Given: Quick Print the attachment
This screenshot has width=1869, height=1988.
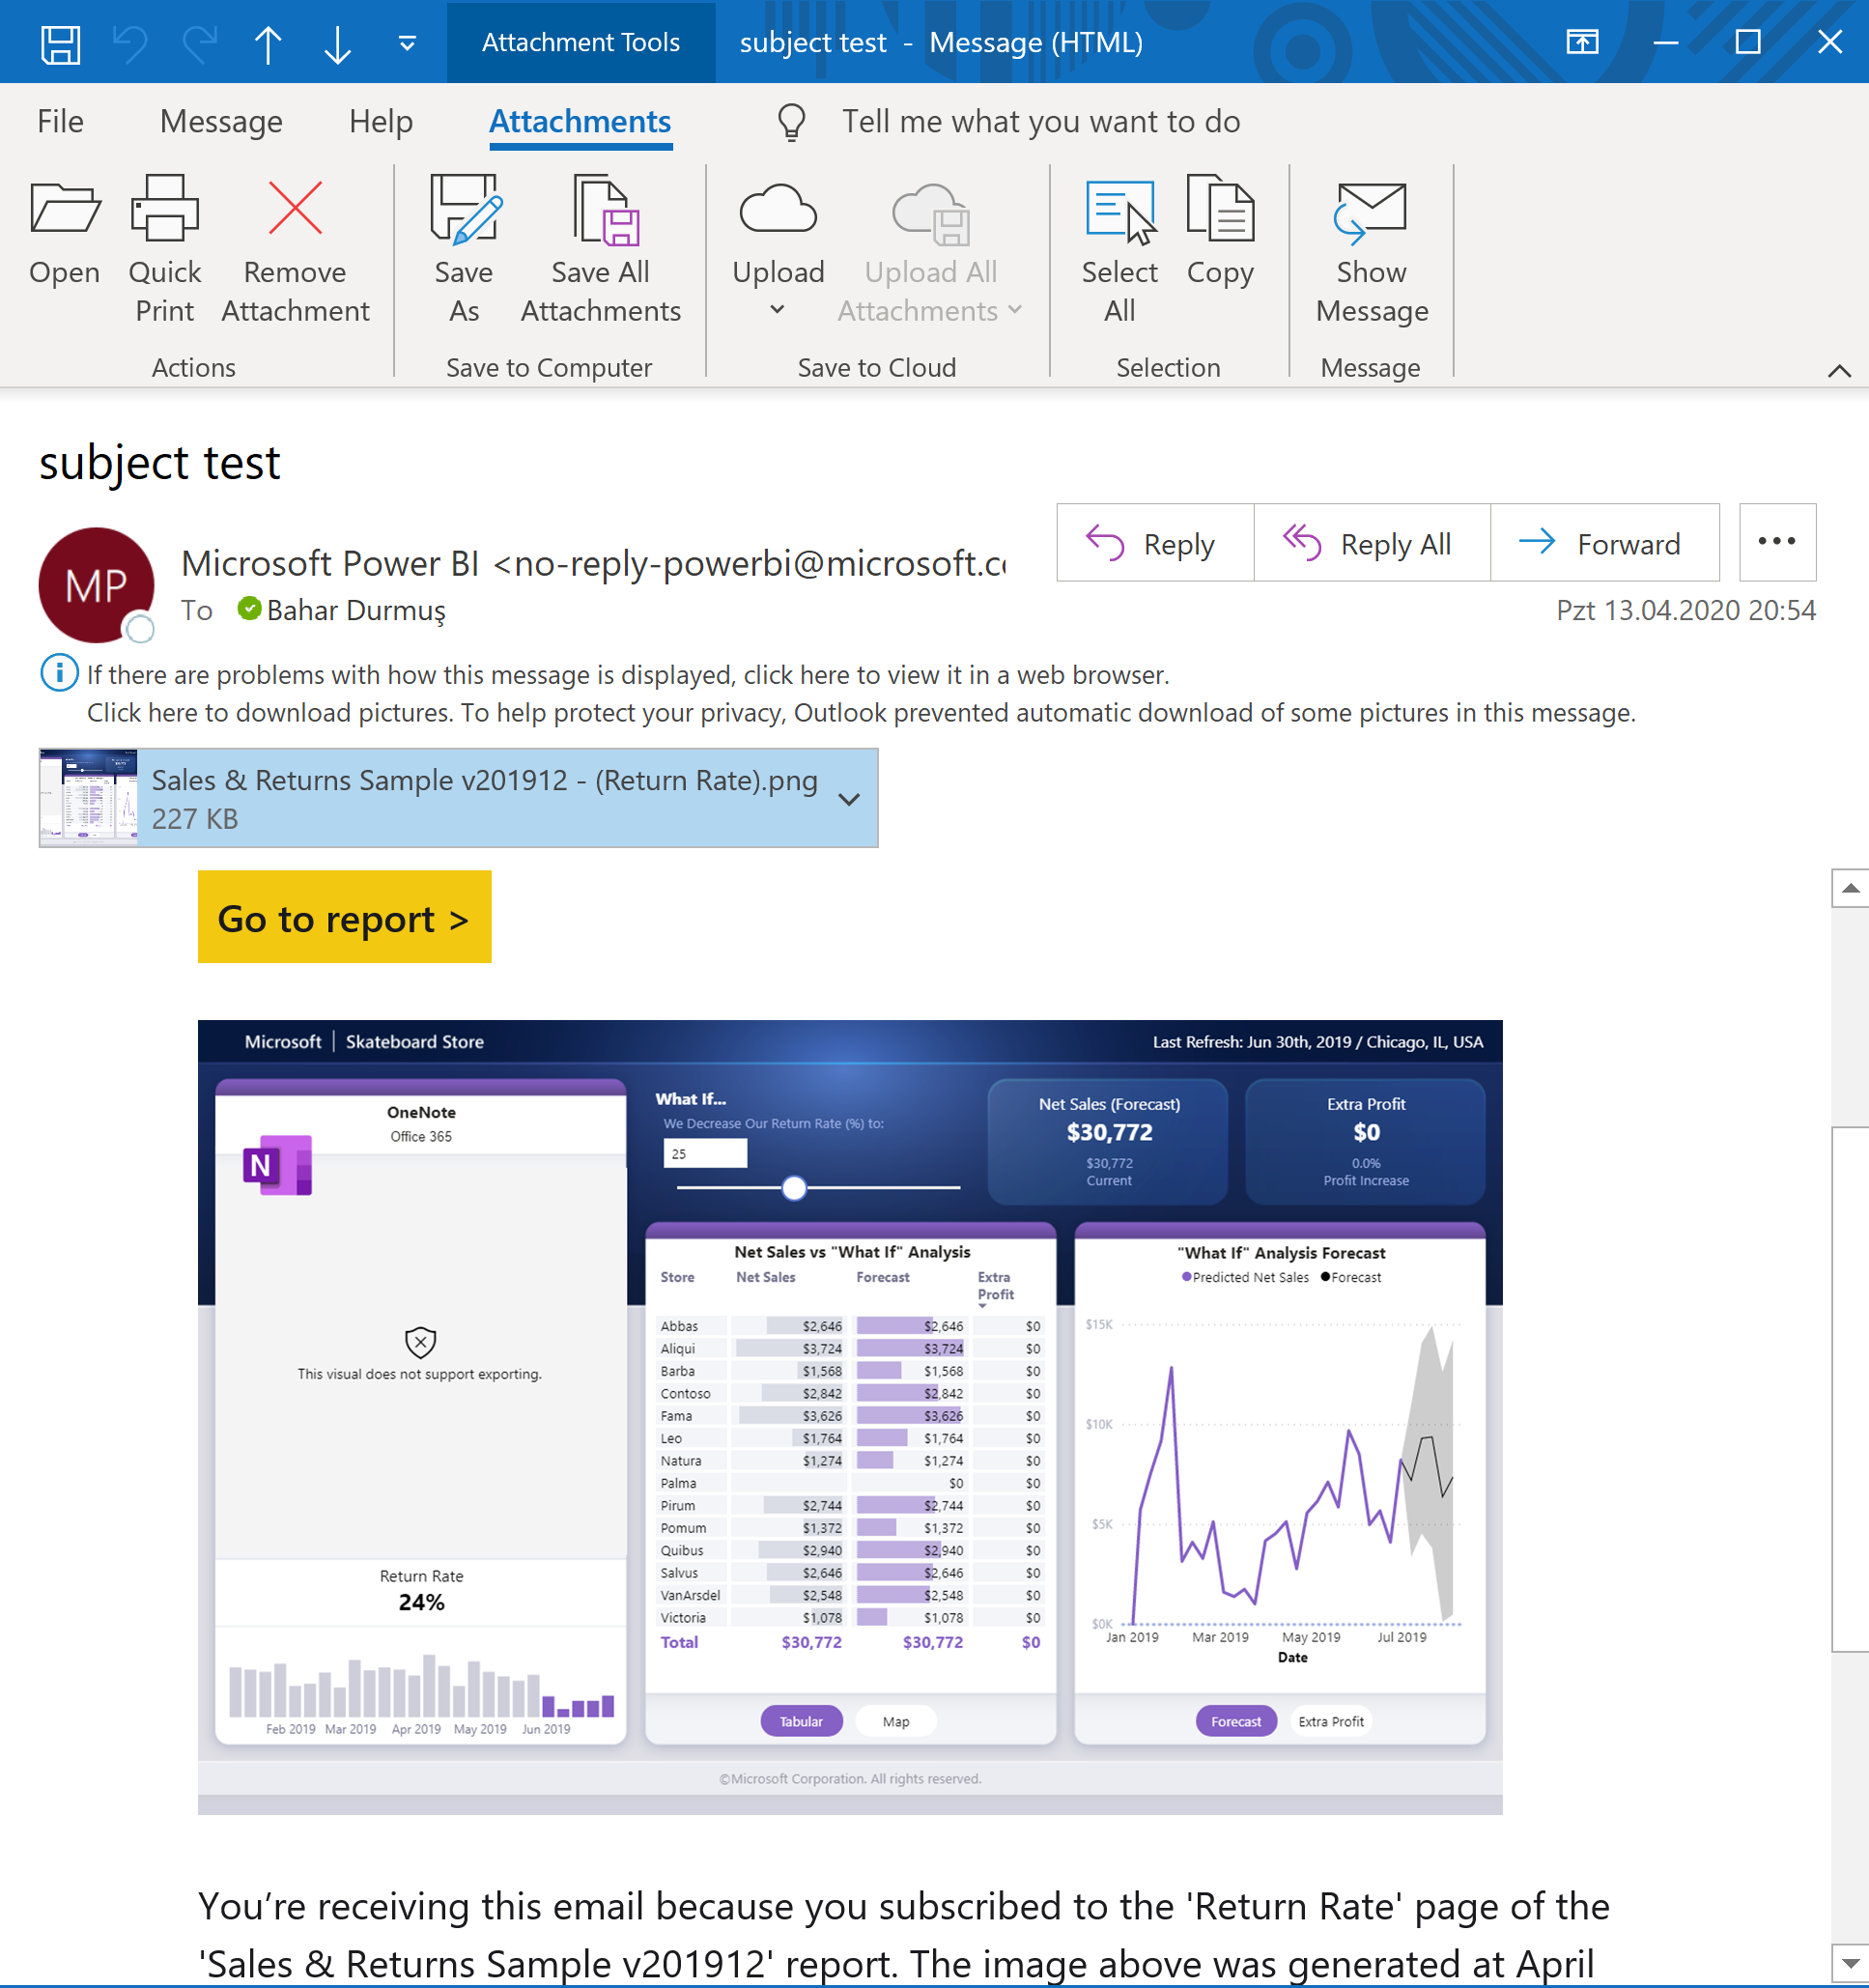Looking at the screenshot, I should point(165,250).
